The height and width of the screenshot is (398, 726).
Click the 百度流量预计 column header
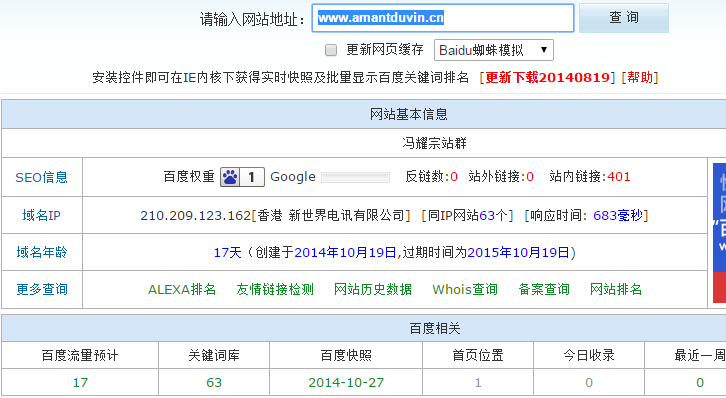coord(80,355)
